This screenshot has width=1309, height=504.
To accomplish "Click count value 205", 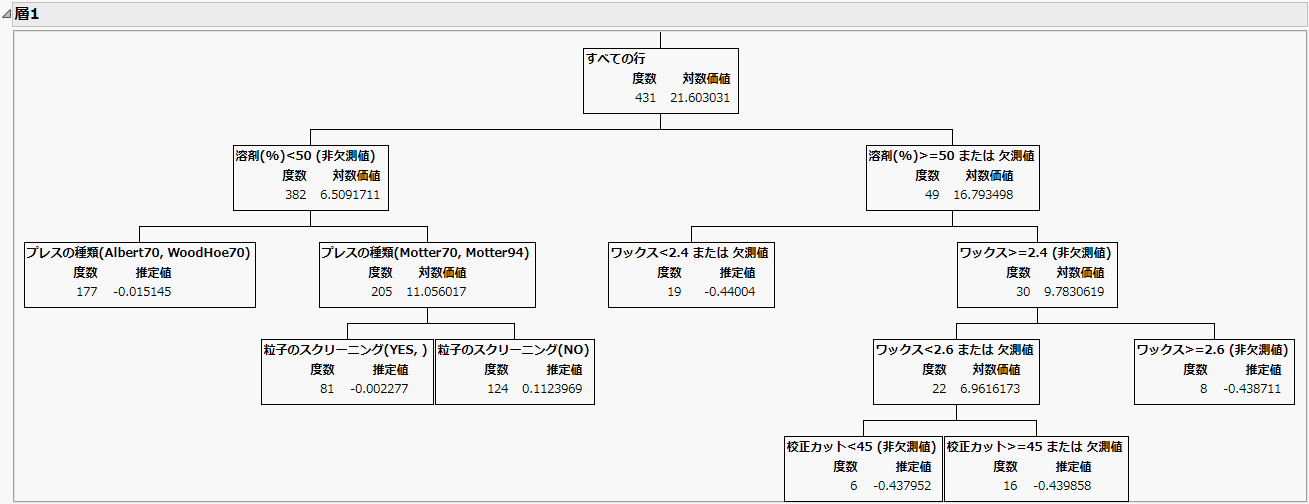I will tap(380, 291).
